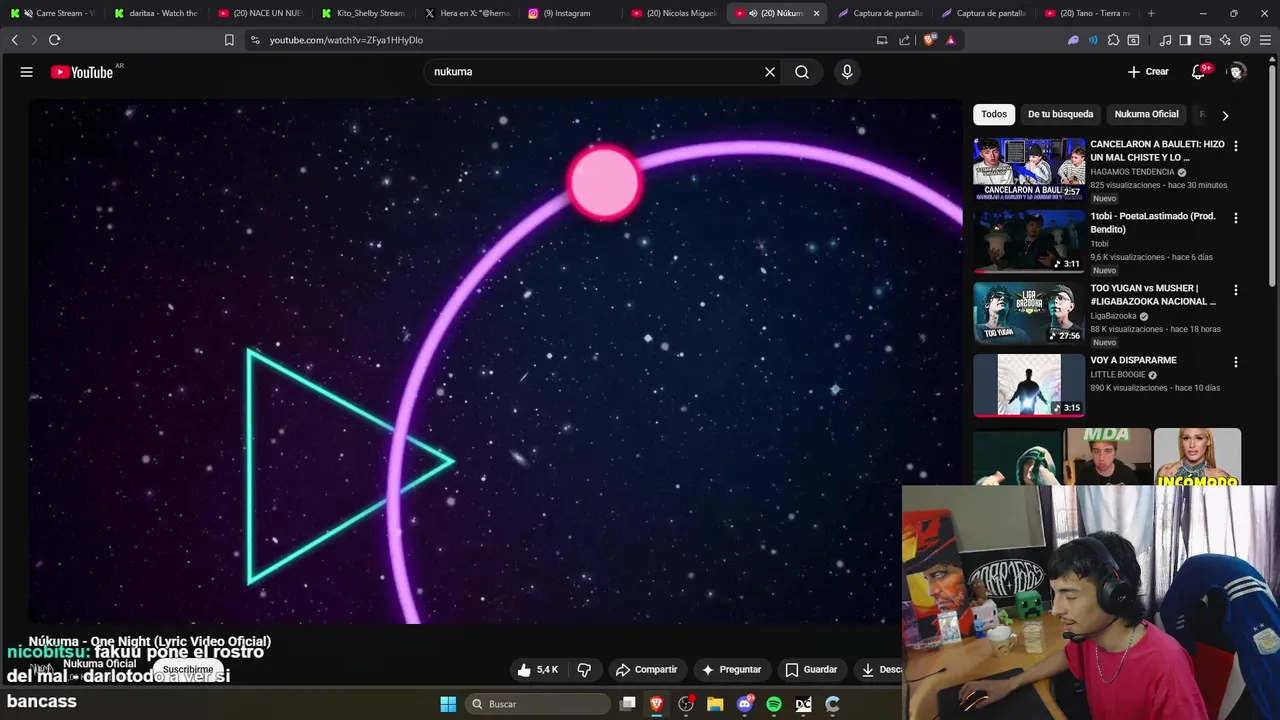Screen dimensions: 1280x720
Task: Like the video with thumbs up
Action: coord(538,670)
